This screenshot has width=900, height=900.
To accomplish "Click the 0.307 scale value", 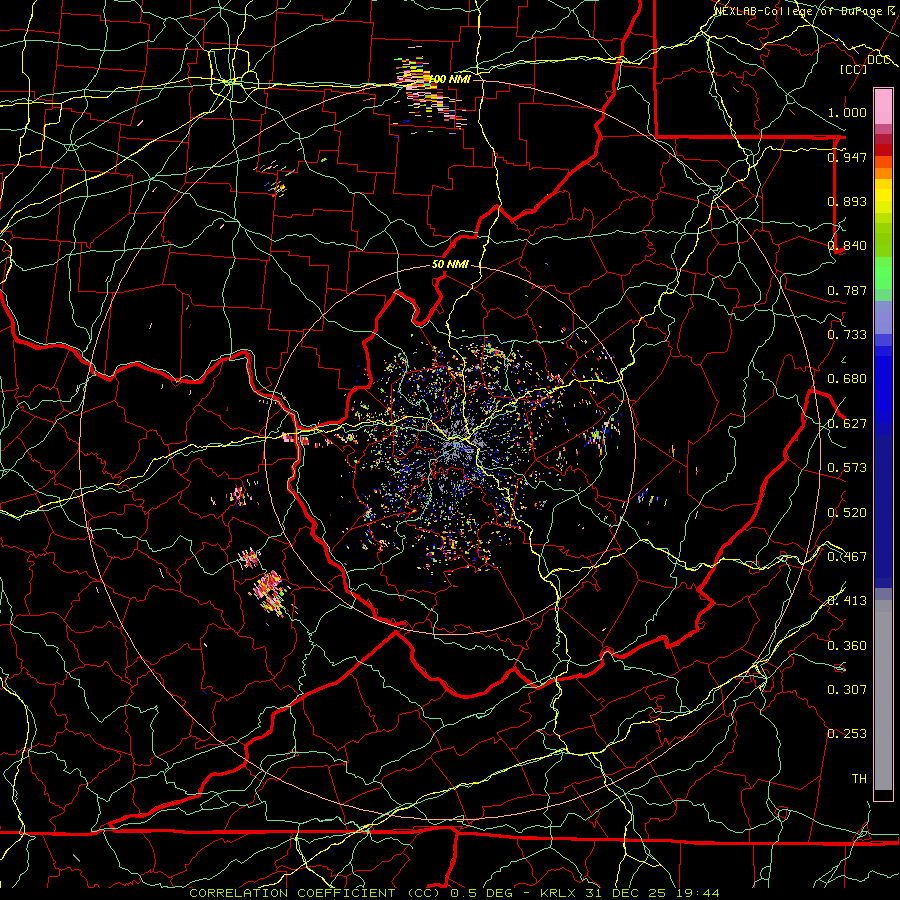I will (847, 689).
